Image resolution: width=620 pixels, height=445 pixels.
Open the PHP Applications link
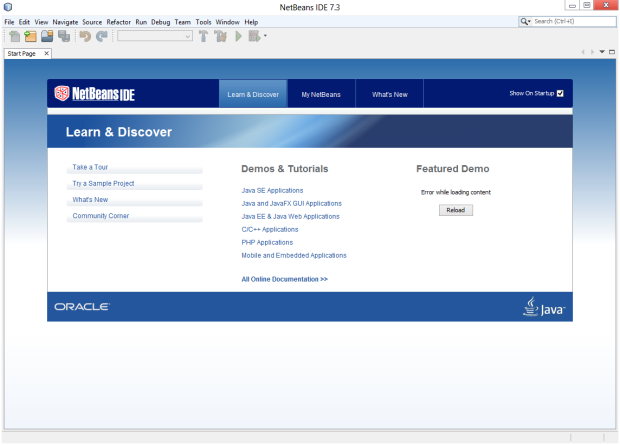(x=267, y=242)
